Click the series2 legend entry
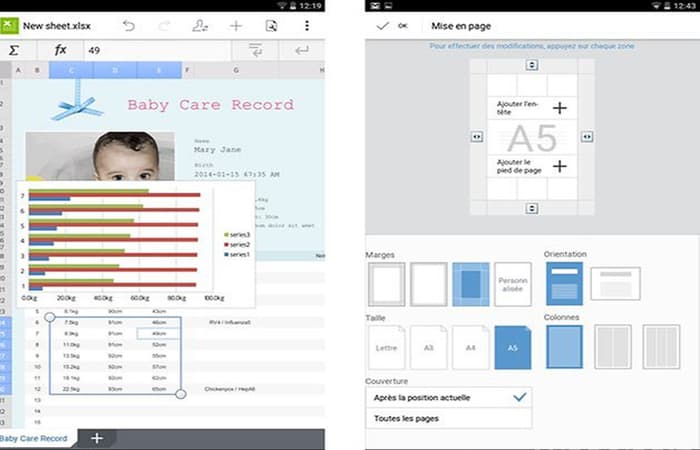The height and width of the screenshot is (450, 700). tap(237, 245)
